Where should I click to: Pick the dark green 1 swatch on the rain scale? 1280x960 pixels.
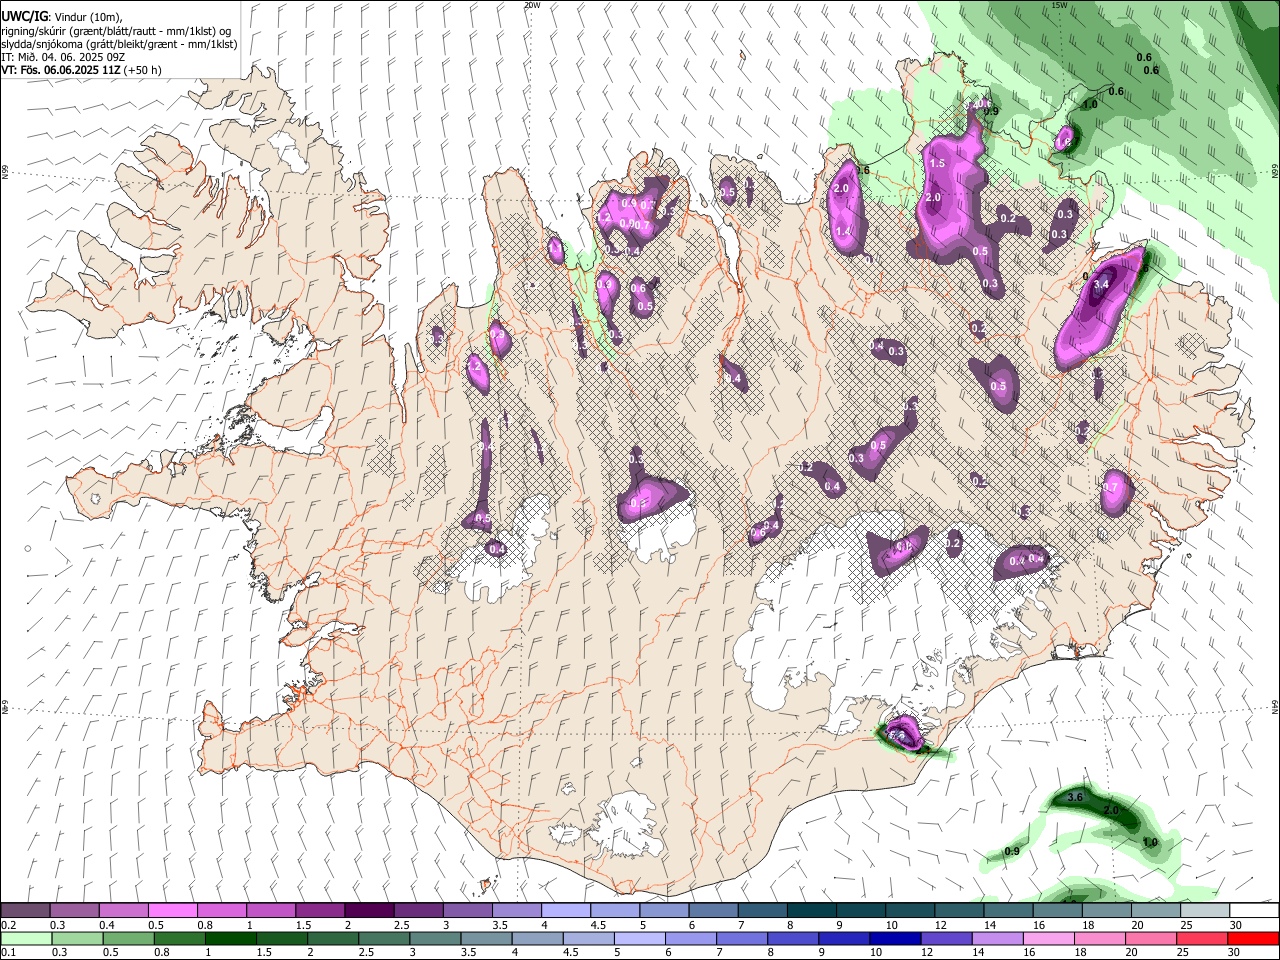pos(230,938)
